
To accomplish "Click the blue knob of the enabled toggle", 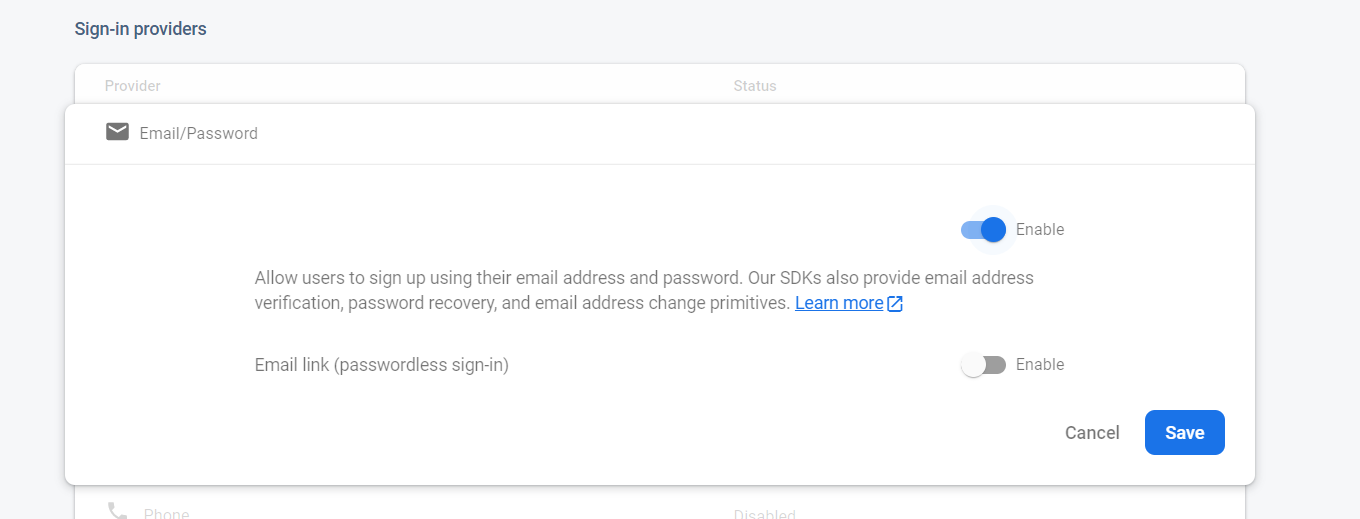I will pos(993,230).
